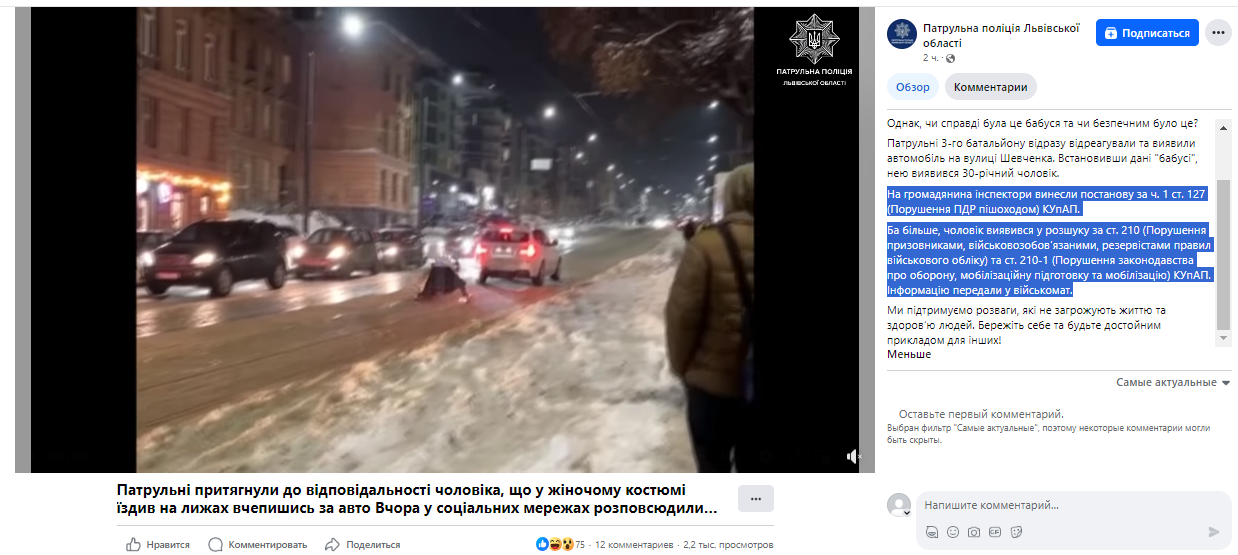Screen dimensions: 1238x555
Task: Insert a GIF into the comment
Action: [x=995, y=532]
